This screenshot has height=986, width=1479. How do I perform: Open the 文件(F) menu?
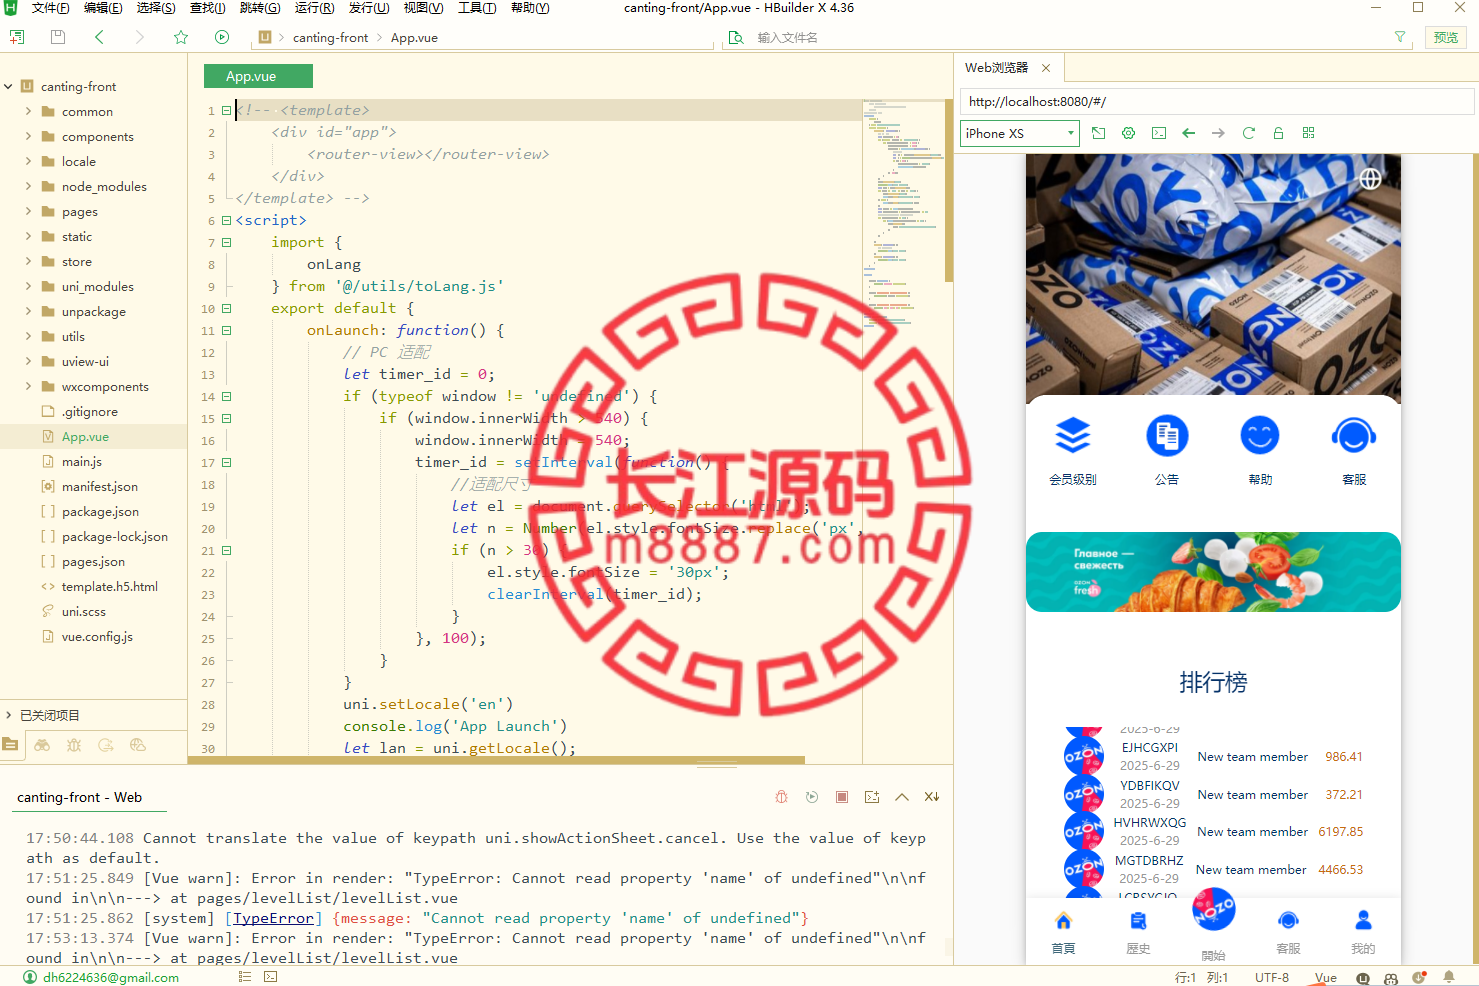point(50,8)
